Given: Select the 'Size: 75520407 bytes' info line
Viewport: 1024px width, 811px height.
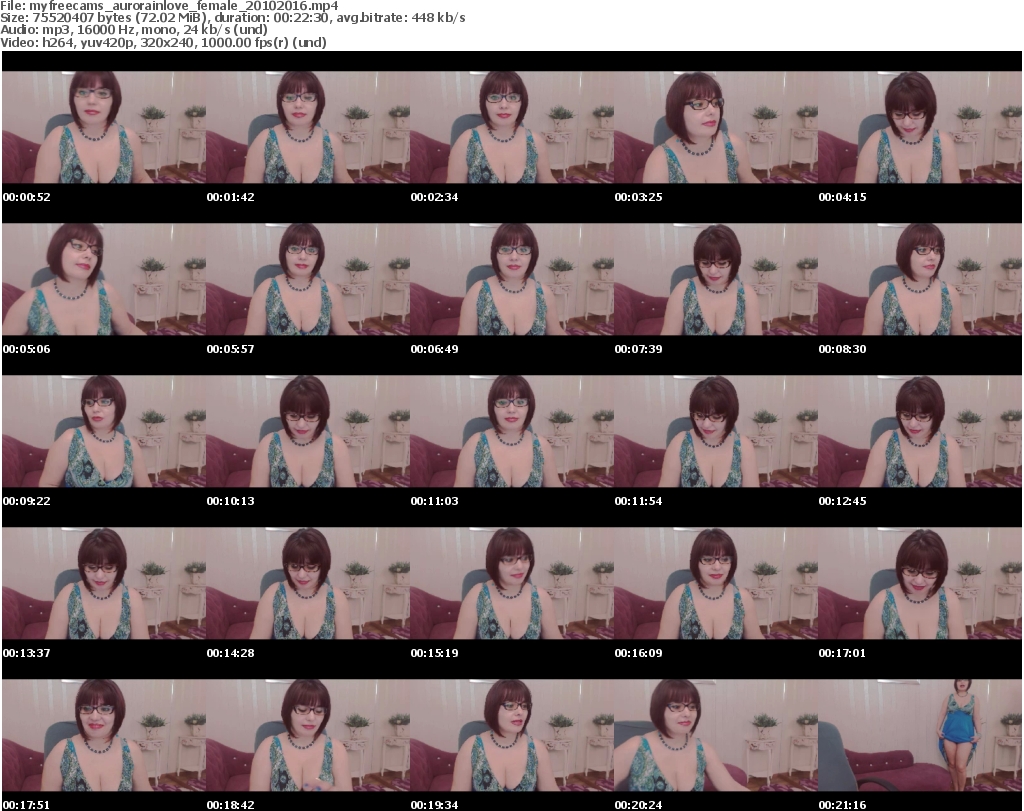Looking at the screenshot, I should (x=232, y=18).
